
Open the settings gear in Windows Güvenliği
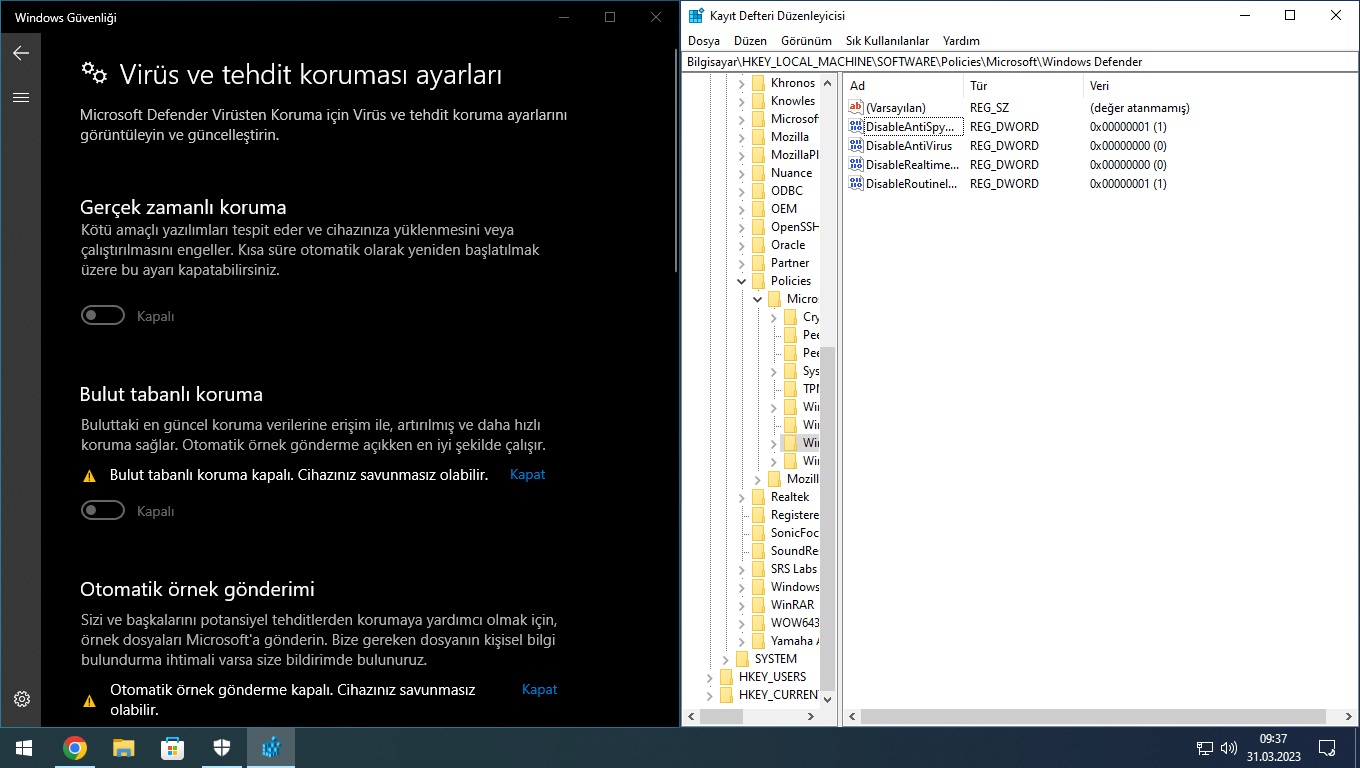coord(22,699)
